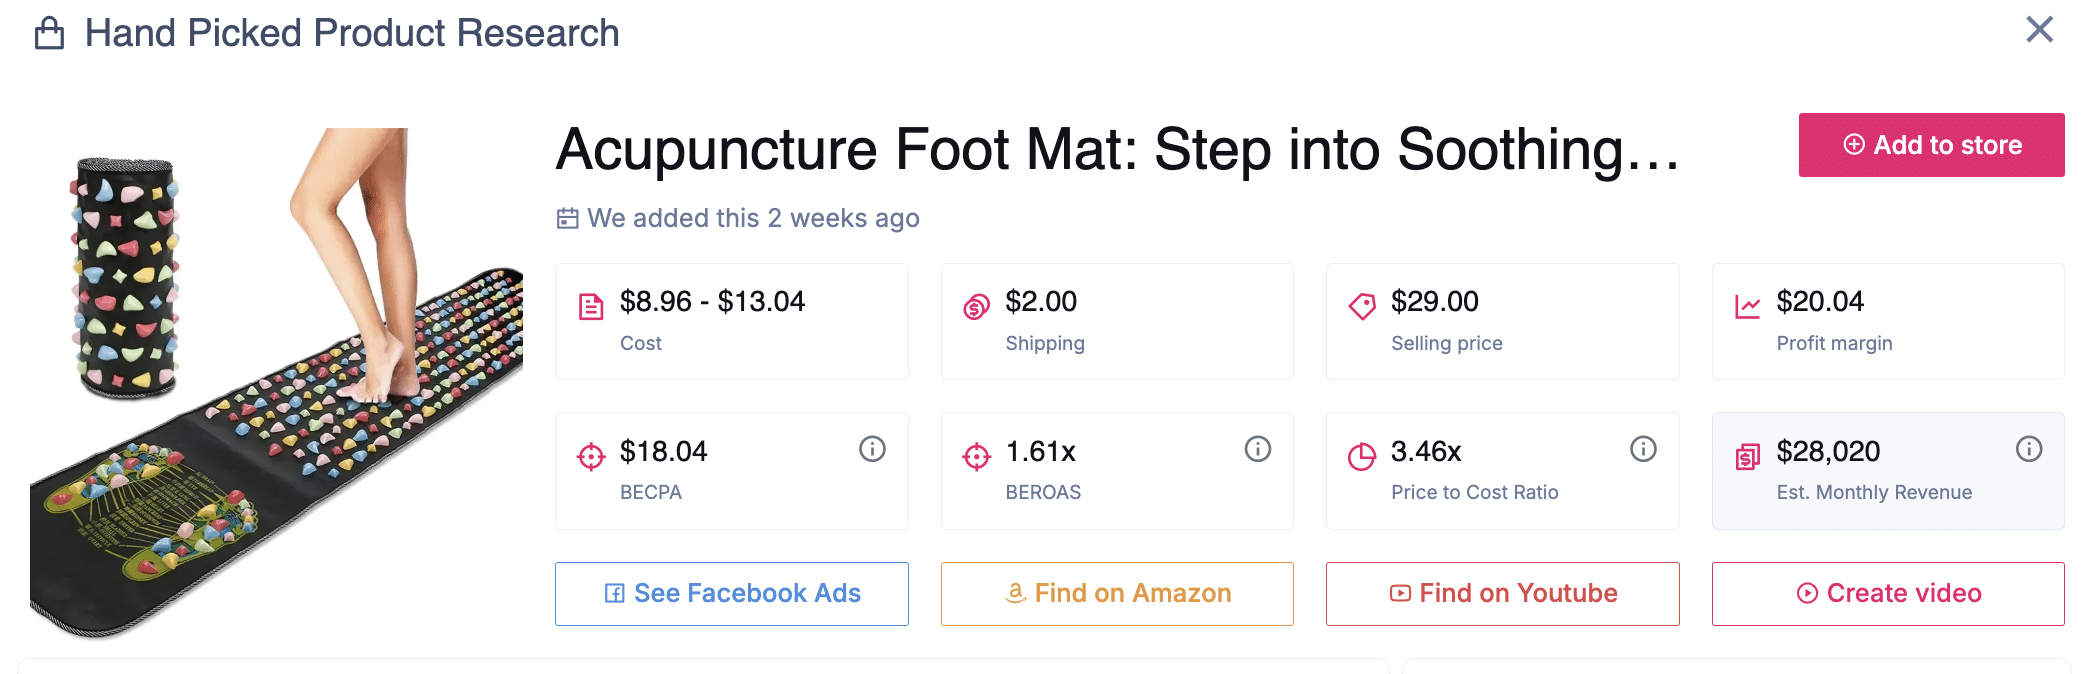Click the Acupuncture Foot Mat product title
2090x674 pixels.
pyautogui.click(x=1117, y=150)
